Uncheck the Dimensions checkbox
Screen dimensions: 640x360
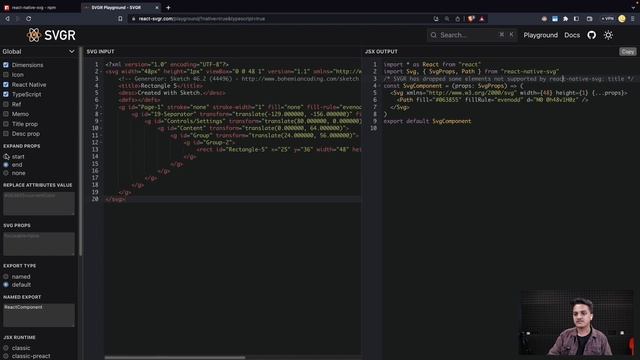6,65
